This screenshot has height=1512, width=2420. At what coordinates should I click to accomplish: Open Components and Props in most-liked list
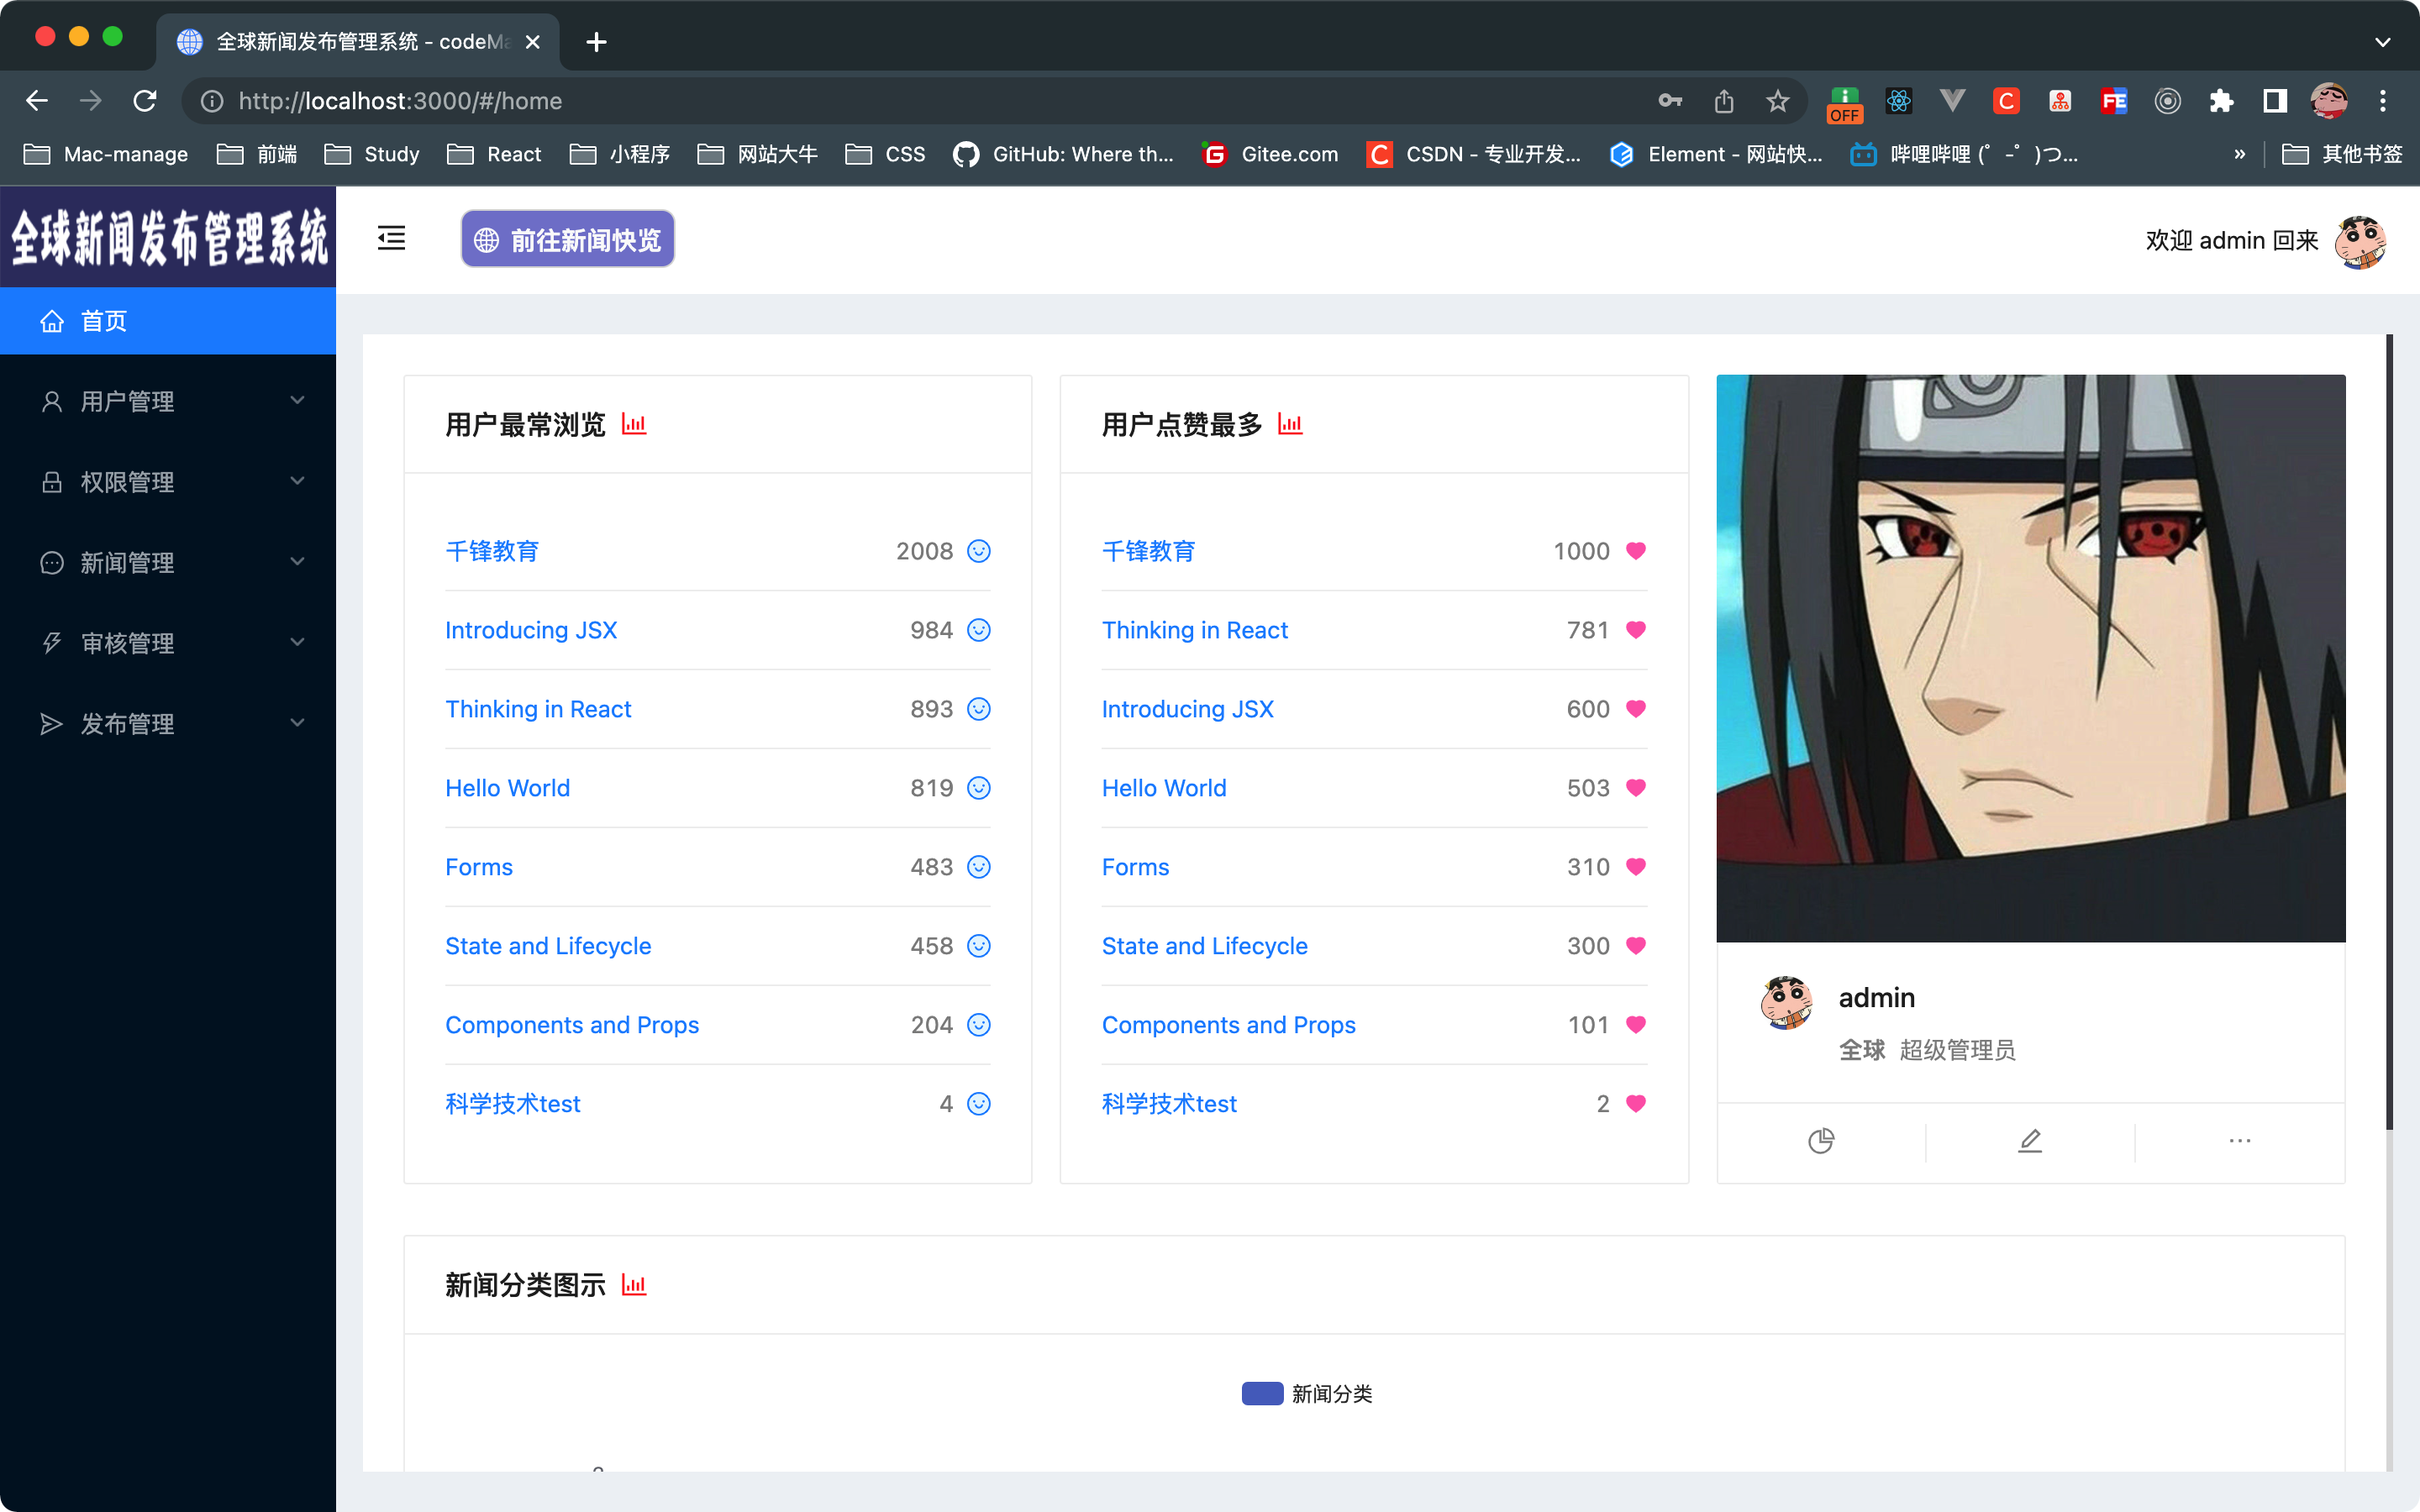tap(1228, 1025)
